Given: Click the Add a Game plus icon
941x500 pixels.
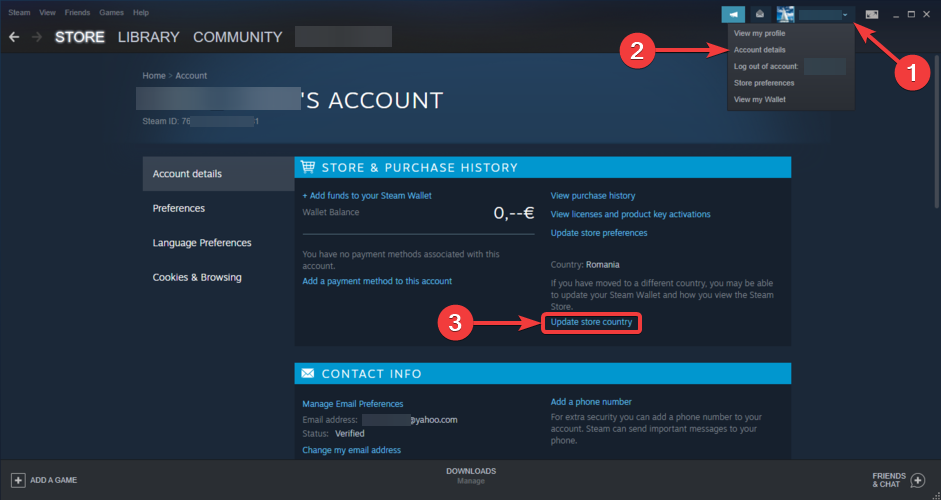Looking at the screenshot, I should tap(18, 480).
